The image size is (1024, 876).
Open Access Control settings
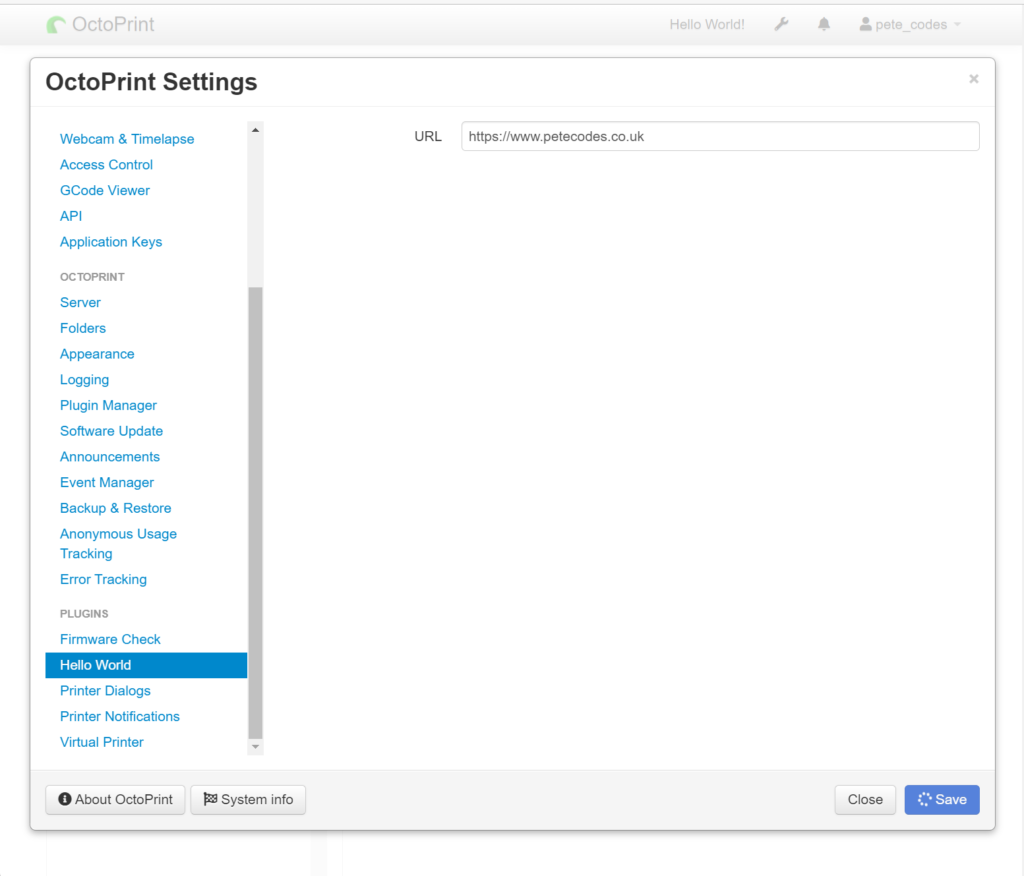click(106, 165)
